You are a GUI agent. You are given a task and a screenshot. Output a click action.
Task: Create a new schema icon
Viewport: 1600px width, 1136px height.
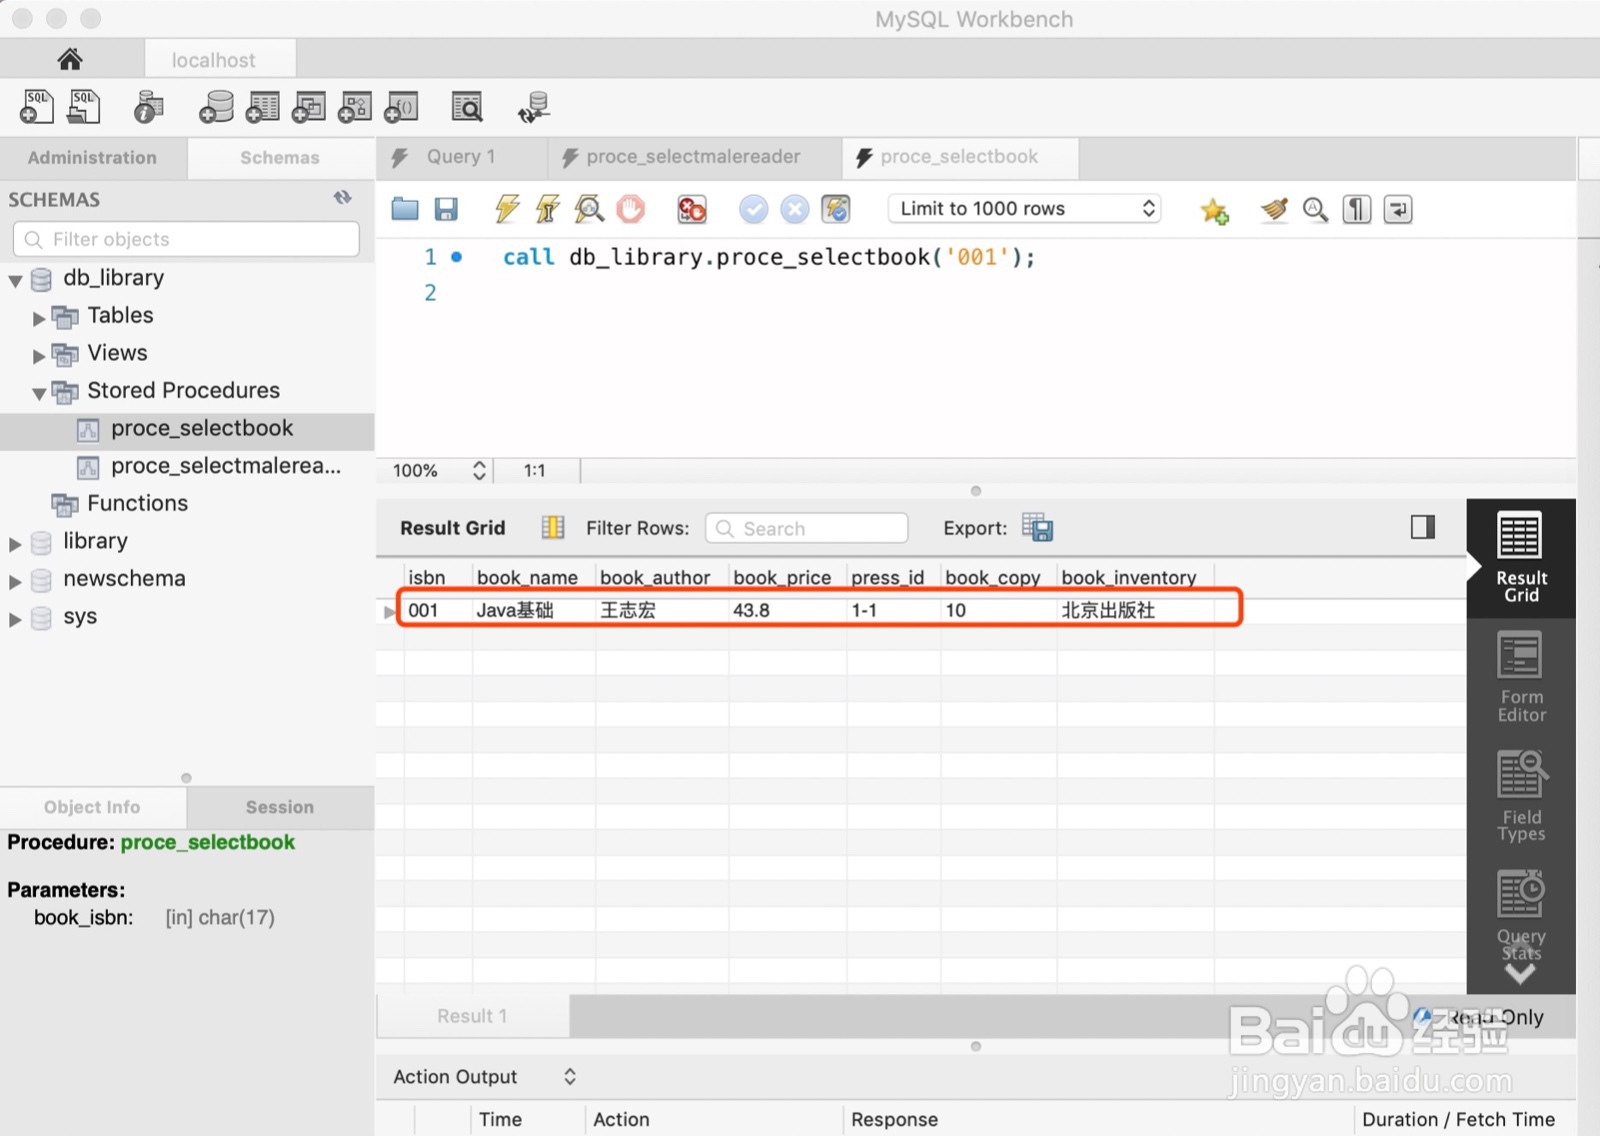pos(216,106)
